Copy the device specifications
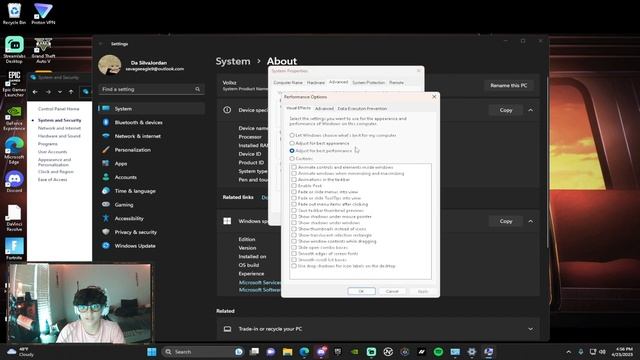The width and height of the screenshot is (640, 360). pos(506,110)
